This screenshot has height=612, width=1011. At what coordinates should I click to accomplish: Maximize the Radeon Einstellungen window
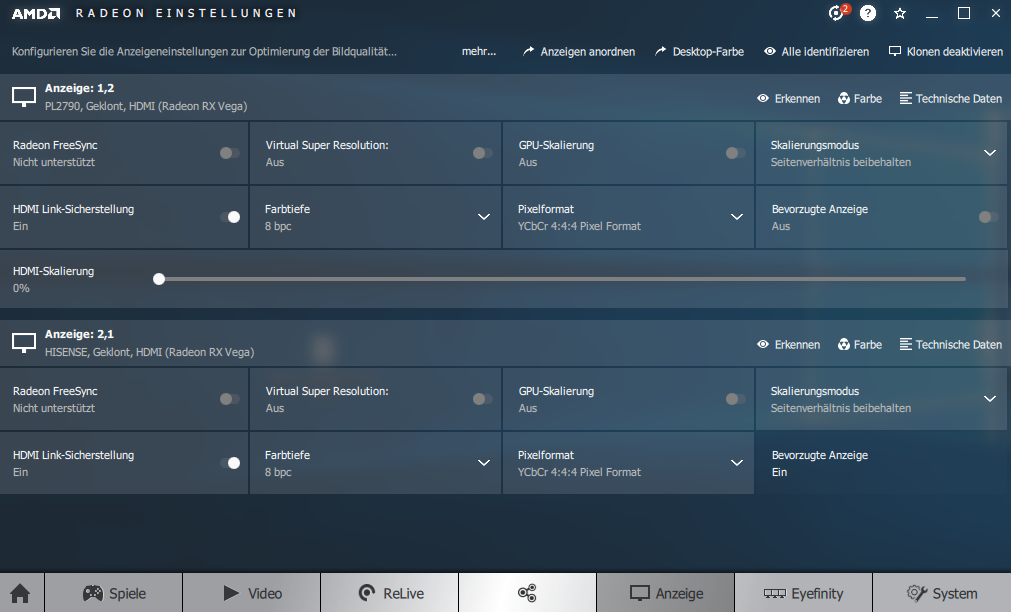(x=964, y=14)
